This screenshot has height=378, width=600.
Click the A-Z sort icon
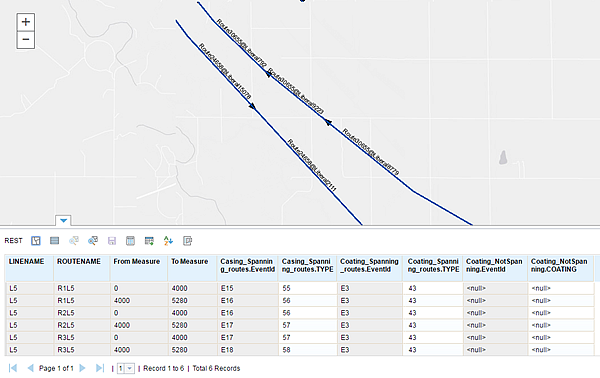168,241
